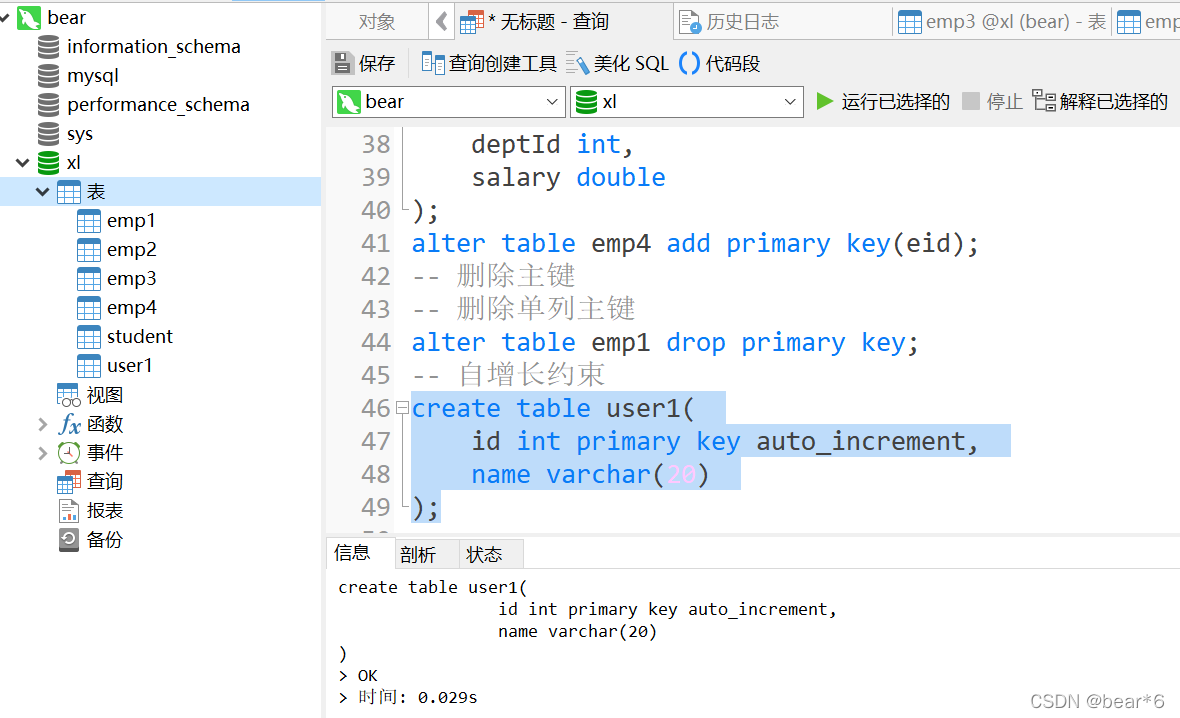This screenshot has width=1180, height=718.
Task: Collapse the bear connection tree node
Action: (5, 17)
